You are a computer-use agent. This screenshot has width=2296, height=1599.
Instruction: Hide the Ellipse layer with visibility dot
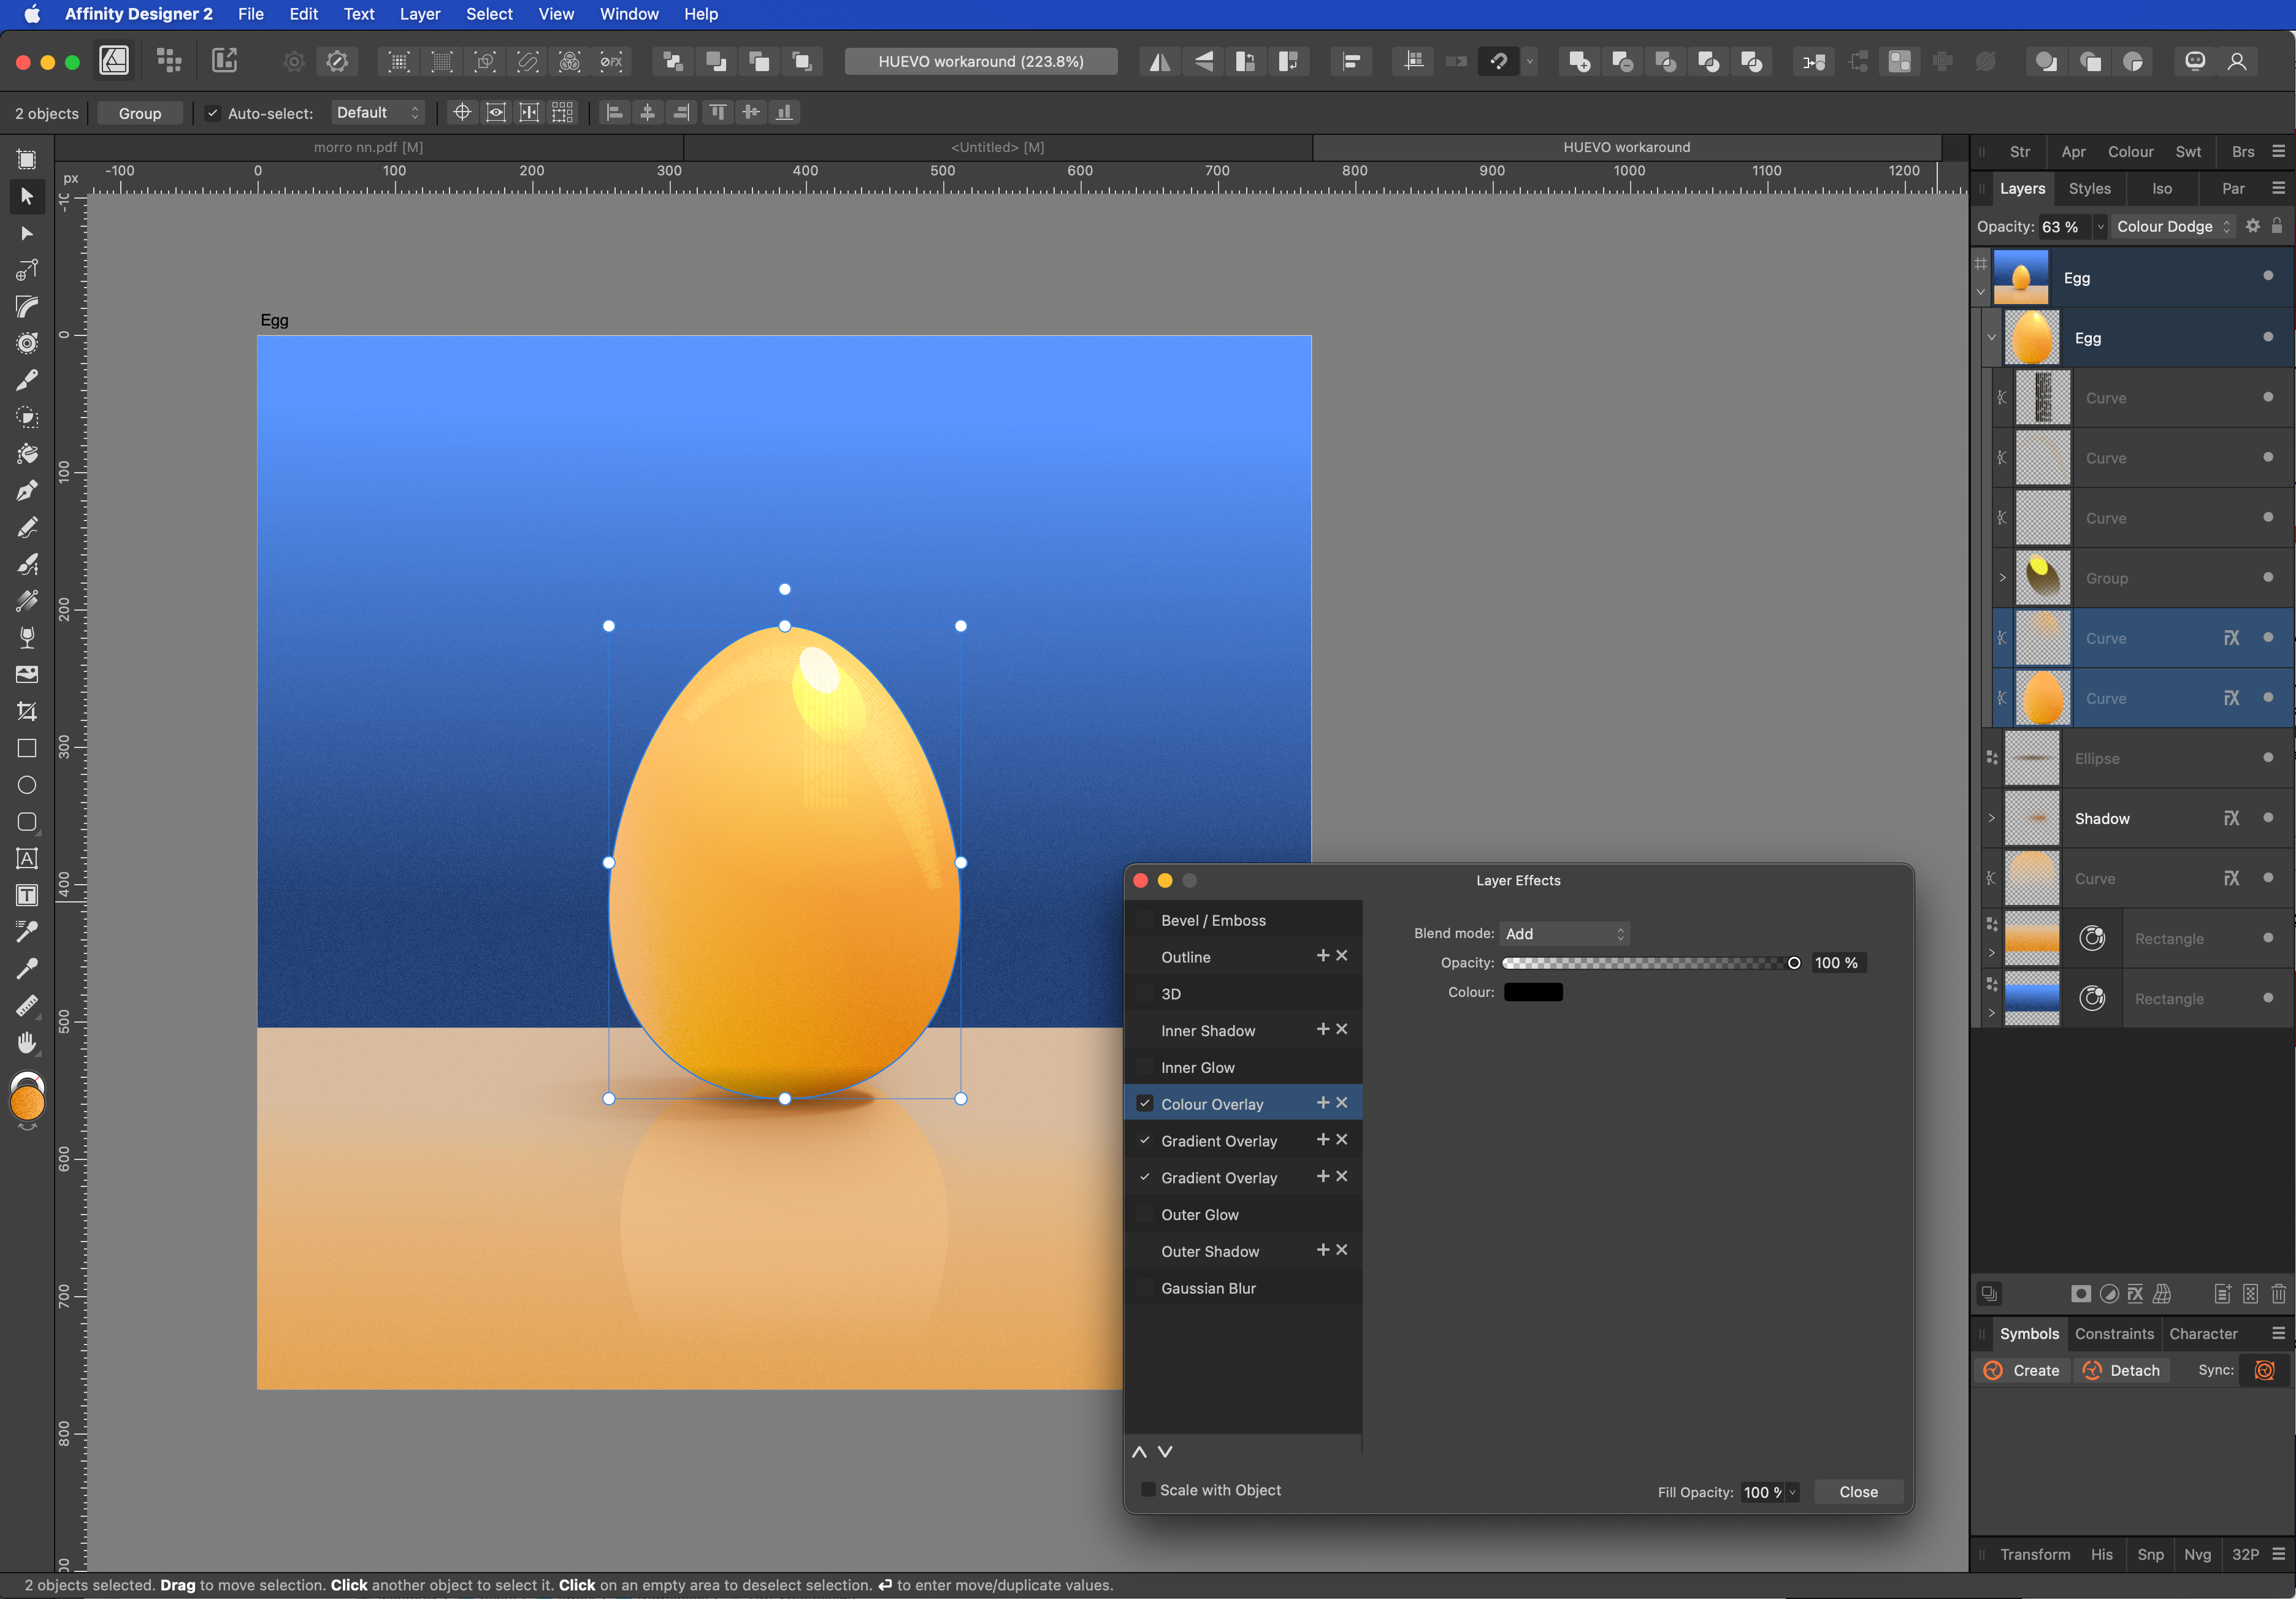point(2267,758)
